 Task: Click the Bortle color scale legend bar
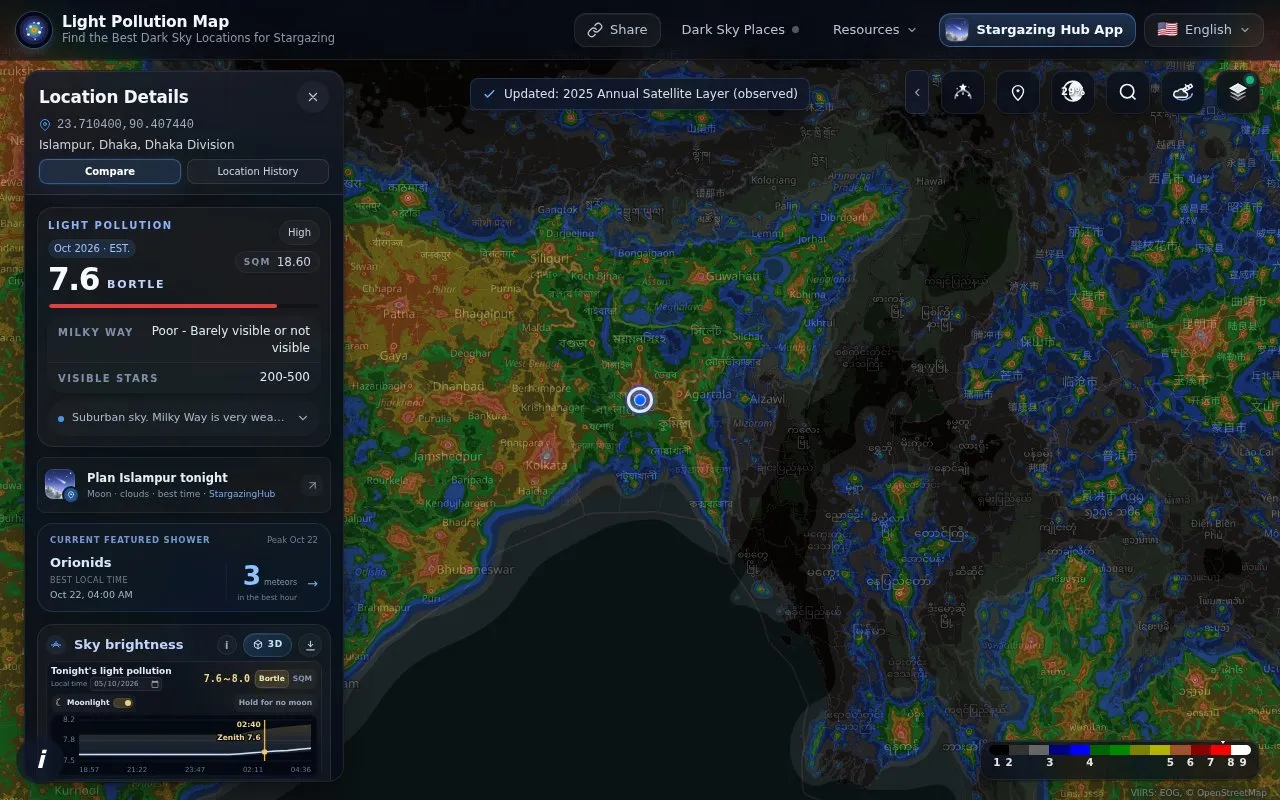(x=1120, y=749)
